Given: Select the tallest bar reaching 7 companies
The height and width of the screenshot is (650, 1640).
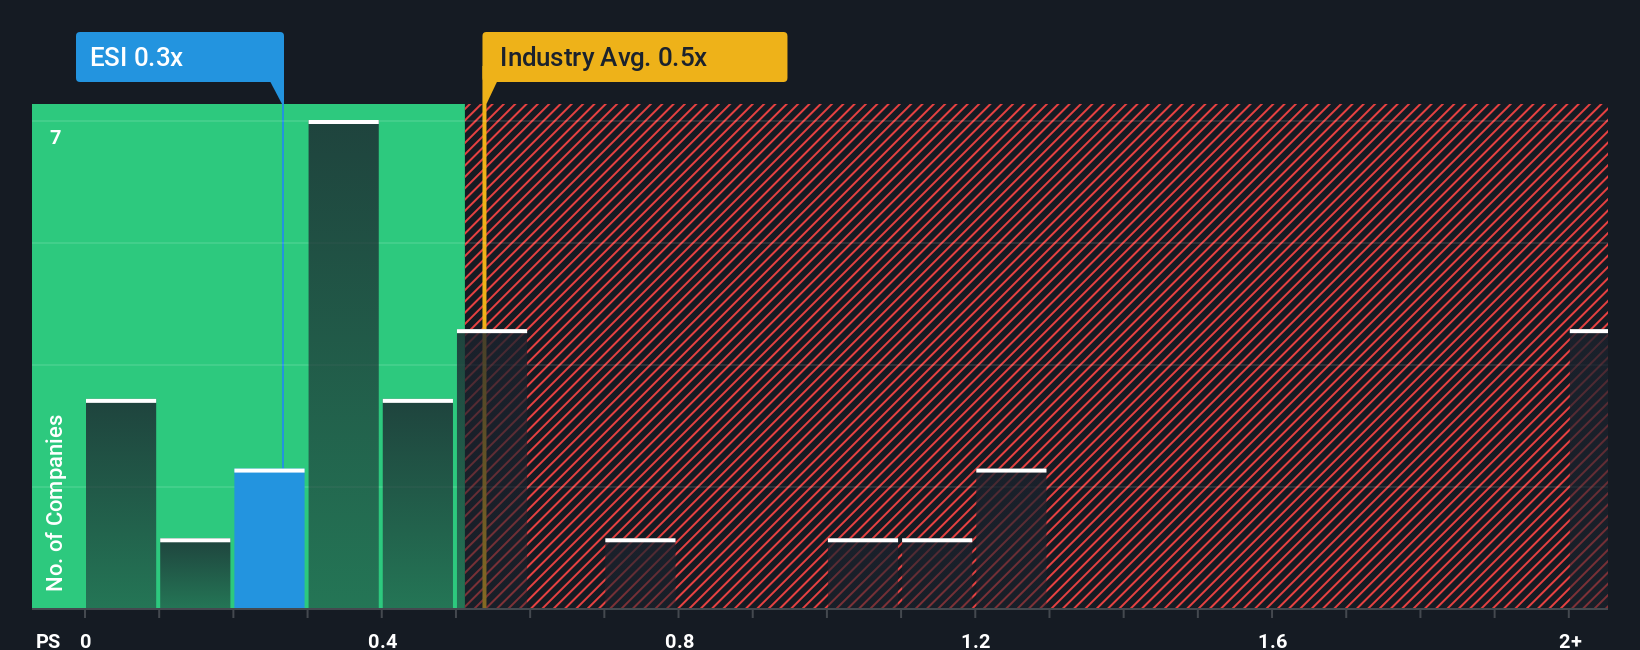Looking at the screenshot, I should click(x=344, y=365).
